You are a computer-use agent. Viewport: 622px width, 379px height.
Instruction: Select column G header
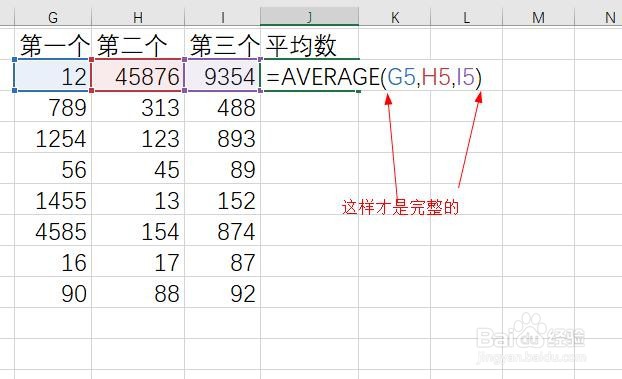pos(53,17)
